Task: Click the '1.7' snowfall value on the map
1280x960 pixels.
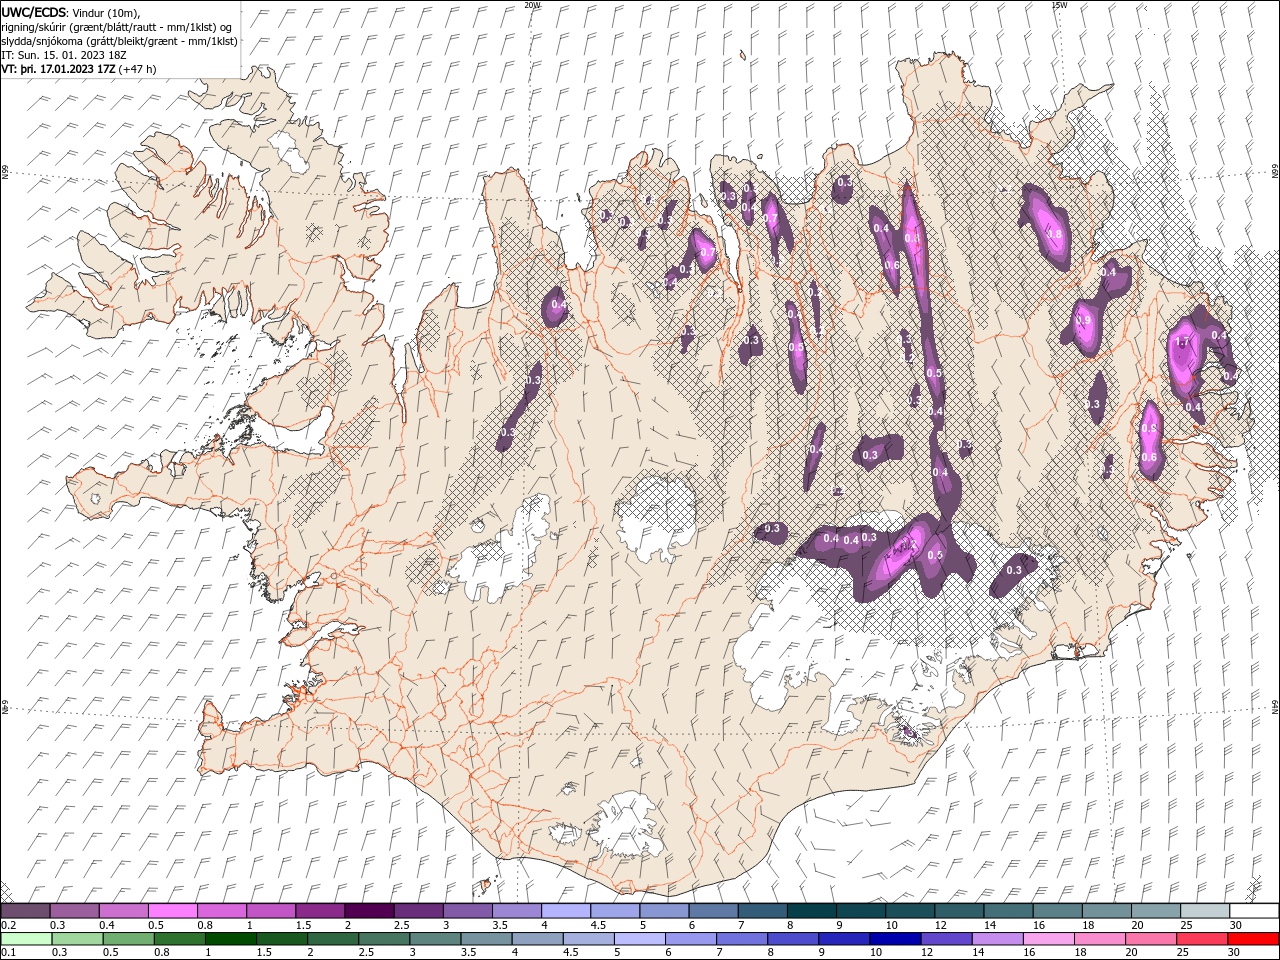Action: [1183, 341]
